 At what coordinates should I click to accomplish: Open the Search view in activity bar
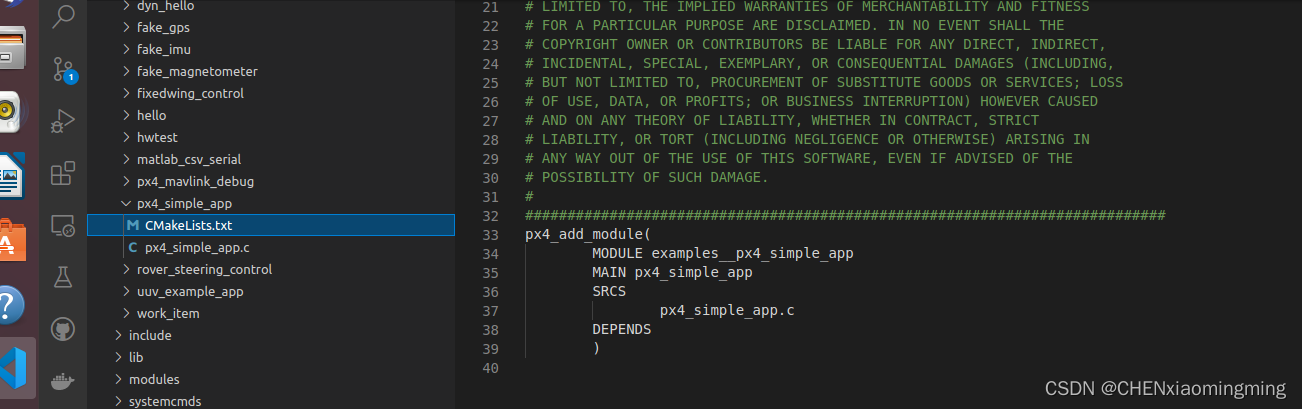63,14
